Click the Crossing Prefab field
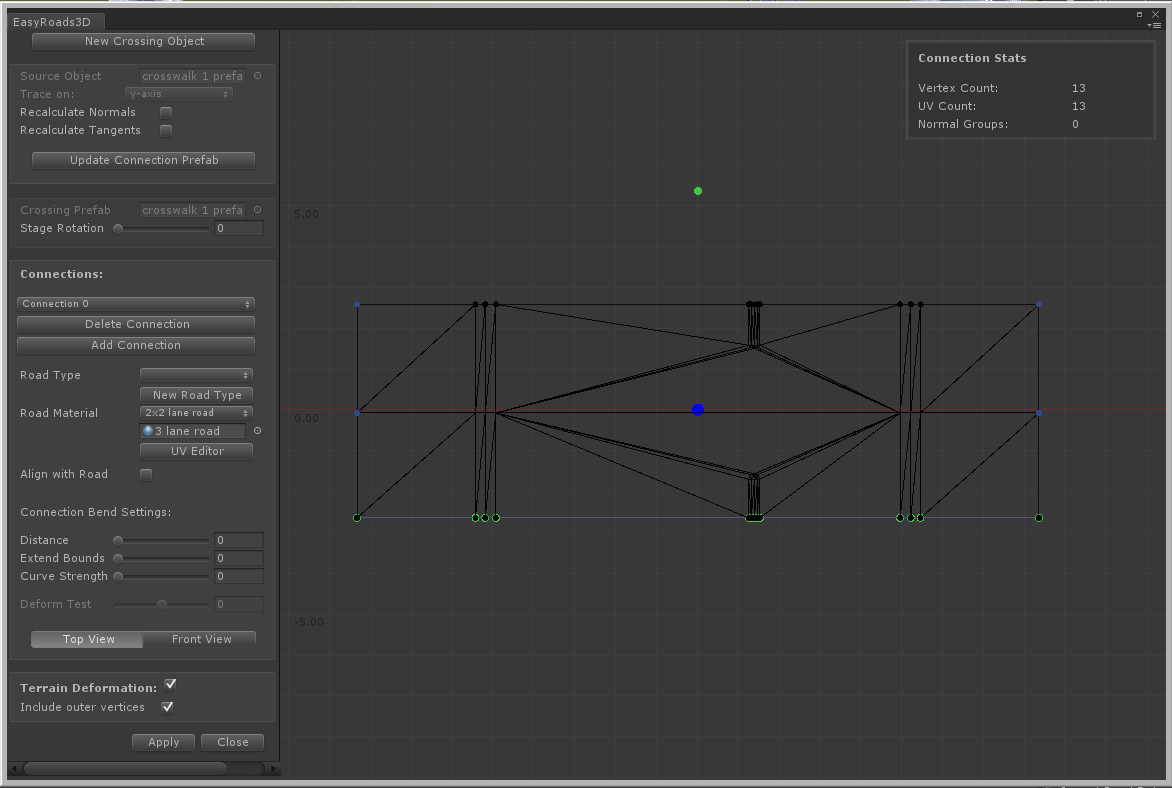Image resolution: width=1172 pixels, height=788 pixels. pyautogui.click(x=192, y=210)
